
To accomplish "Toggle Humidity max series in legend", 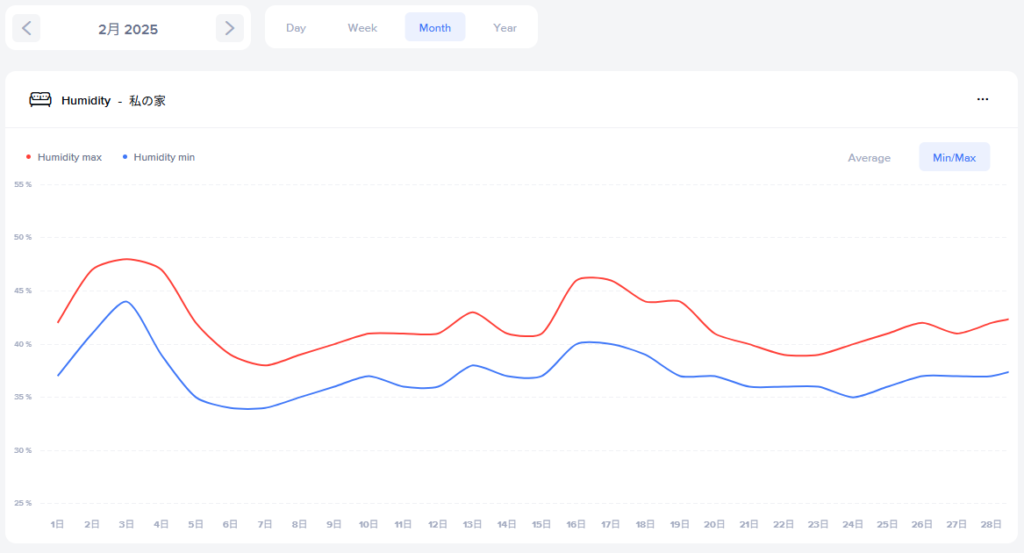I will tap(69, 157).
